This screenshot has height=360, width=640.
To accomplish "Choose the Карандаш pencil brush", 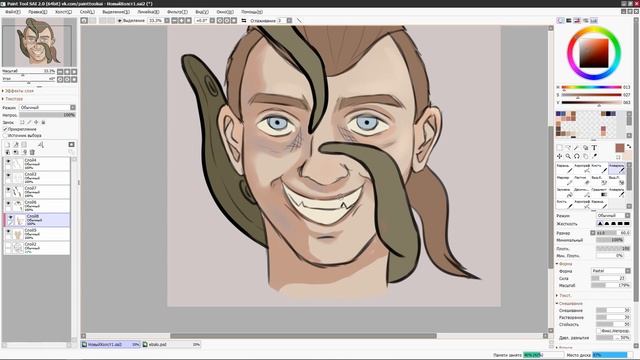I will coord(564,168).
